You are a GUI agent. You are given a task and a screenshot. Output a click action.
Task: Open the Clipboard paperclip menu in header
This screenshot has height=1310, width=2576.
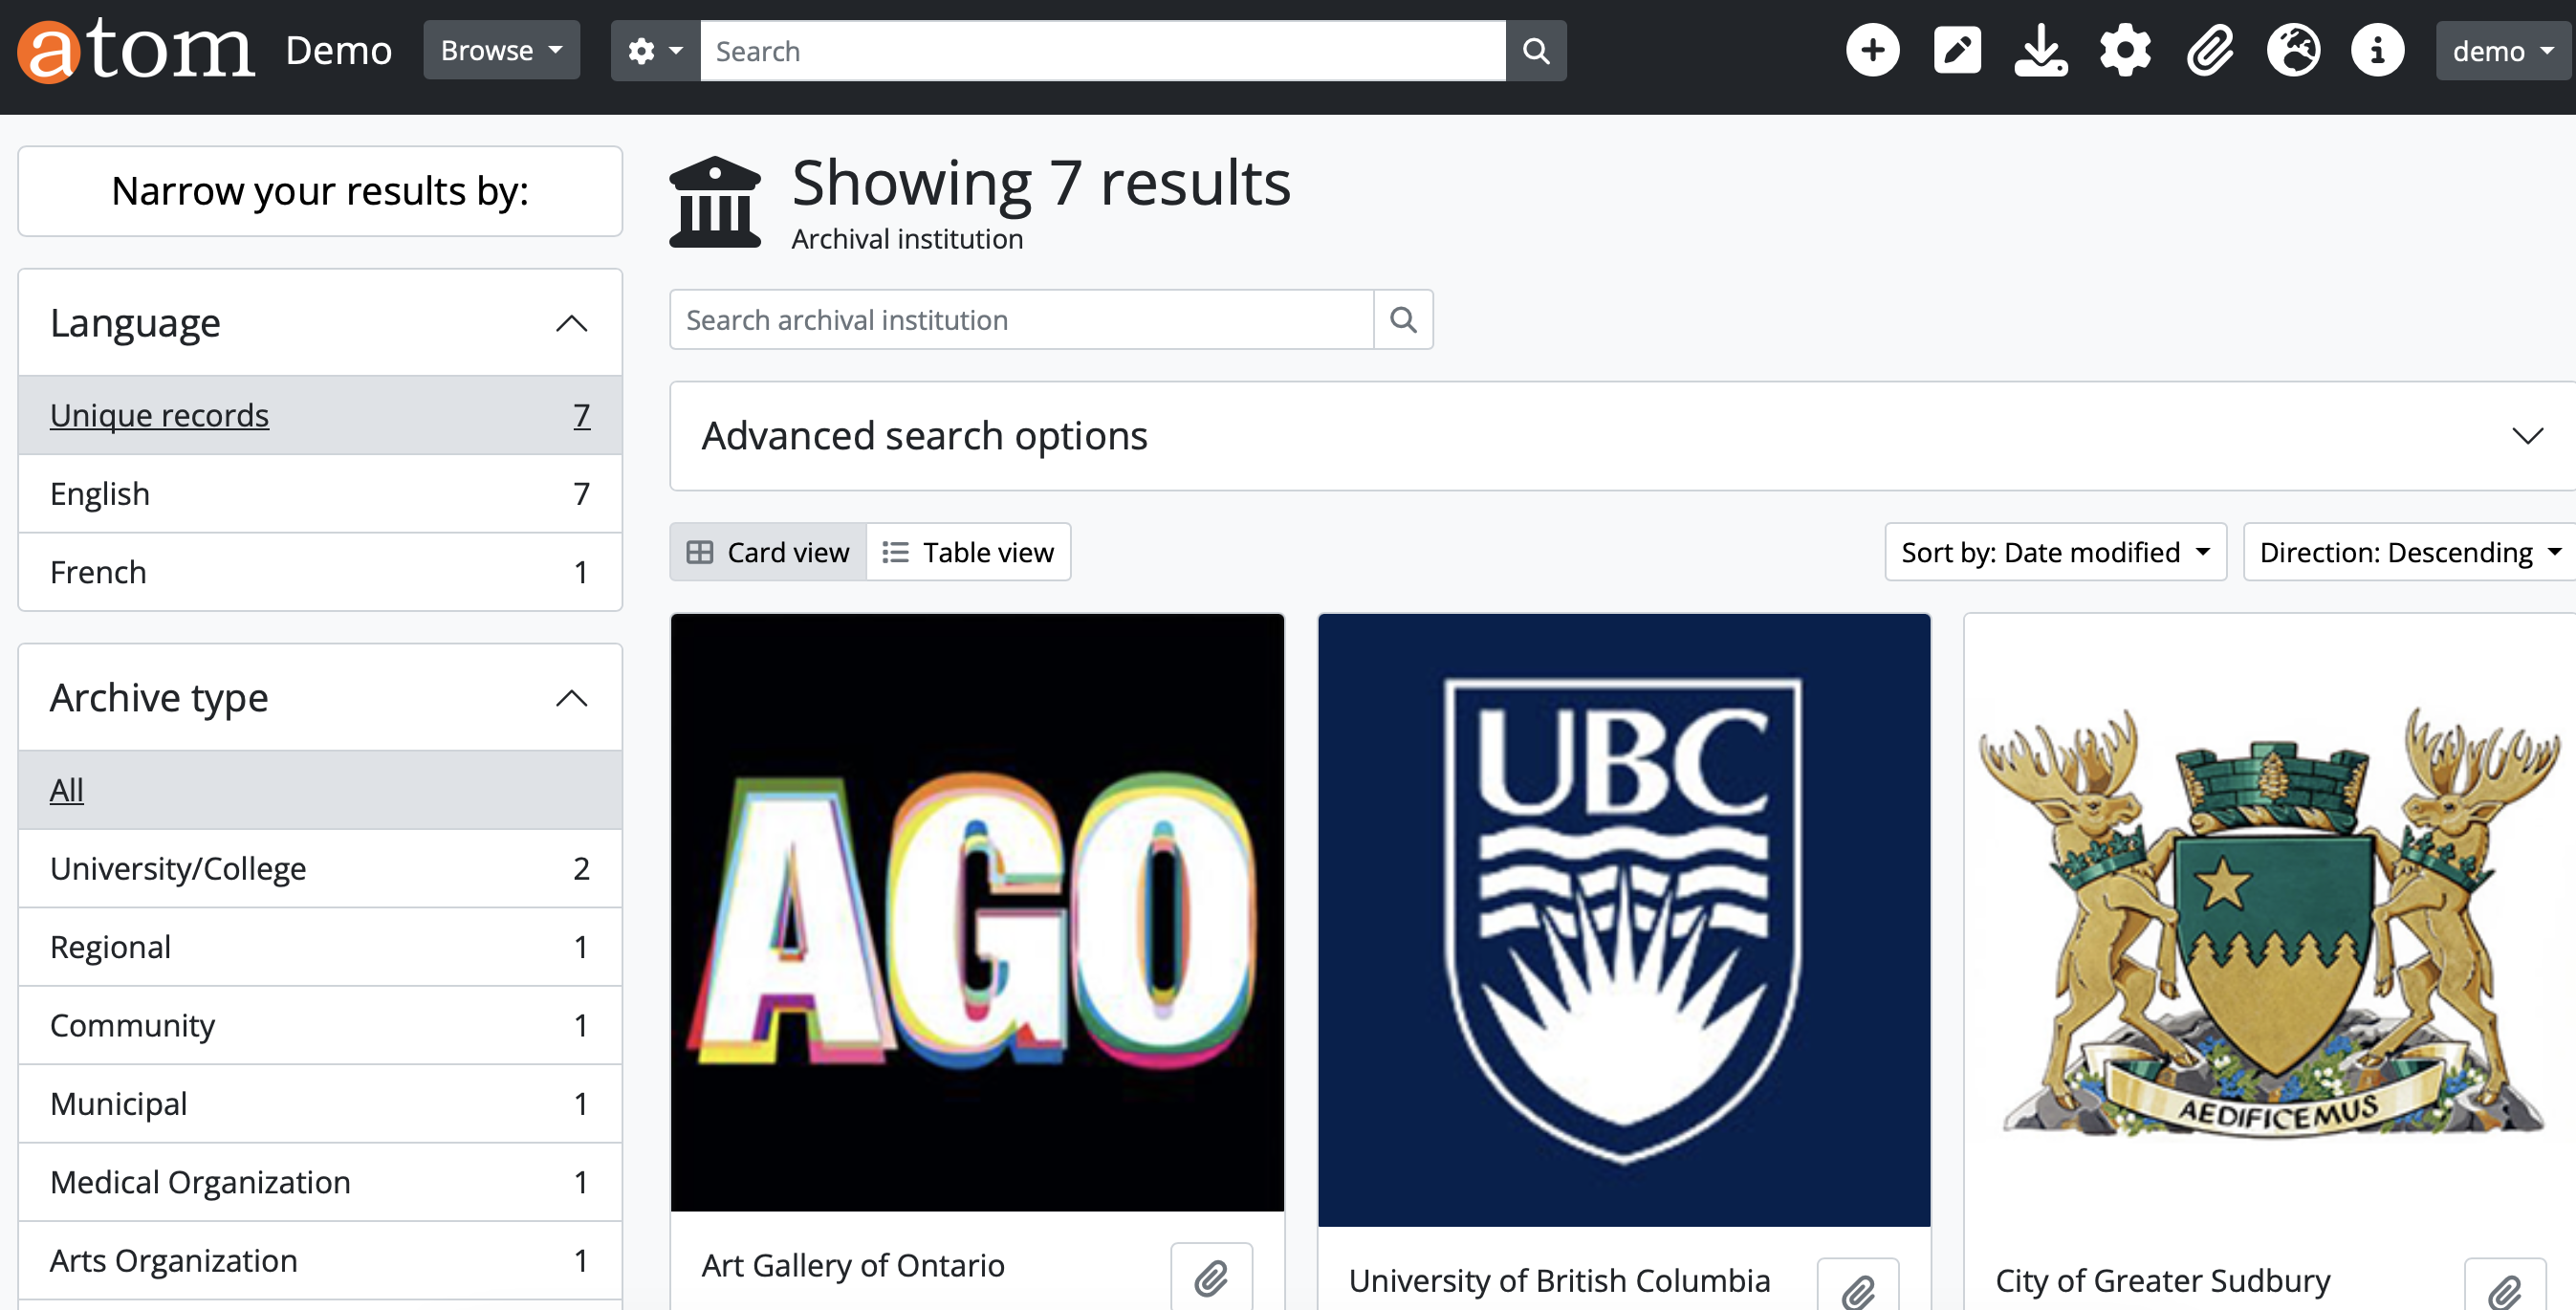click(x=2209, y=51)
